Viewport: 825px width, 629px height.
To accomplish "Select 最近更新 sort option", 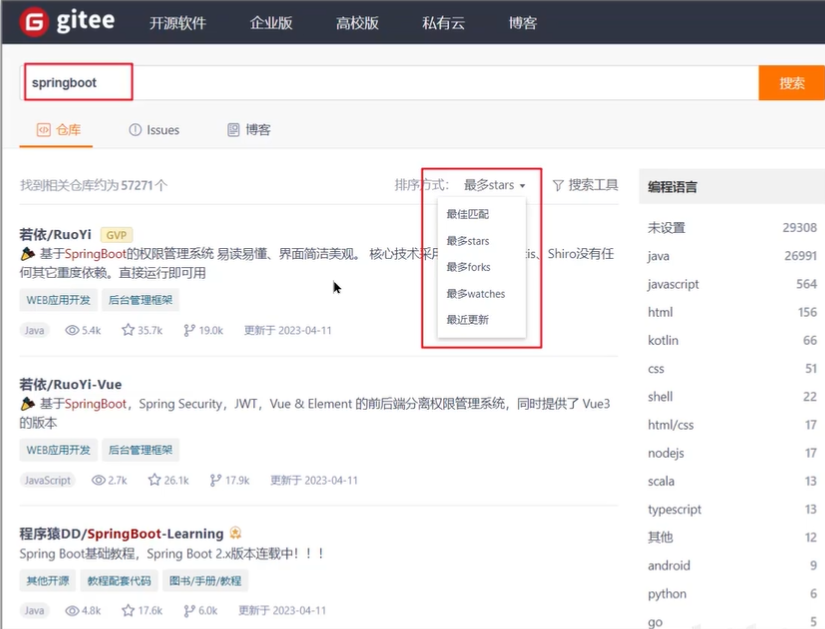I will pyautogui.click(x=467, y=320).
